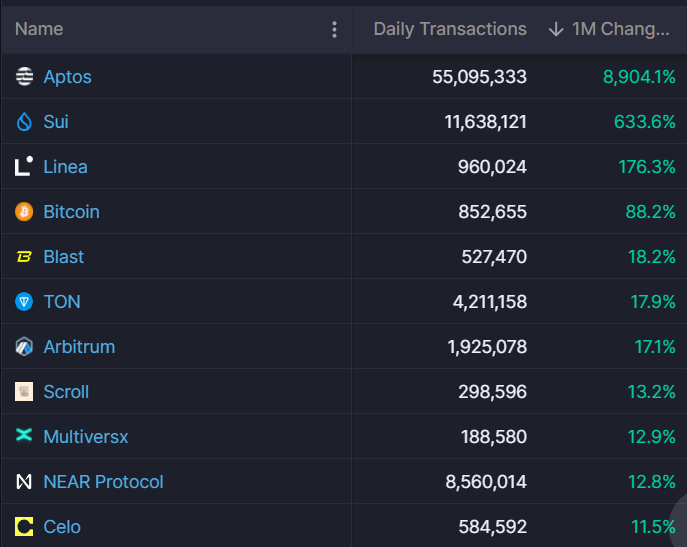The height and width of the screenshot is (547, 687).
Task: Select the 584,592 transactions cell
Action: pyautogui.click(x=492, y=527)
